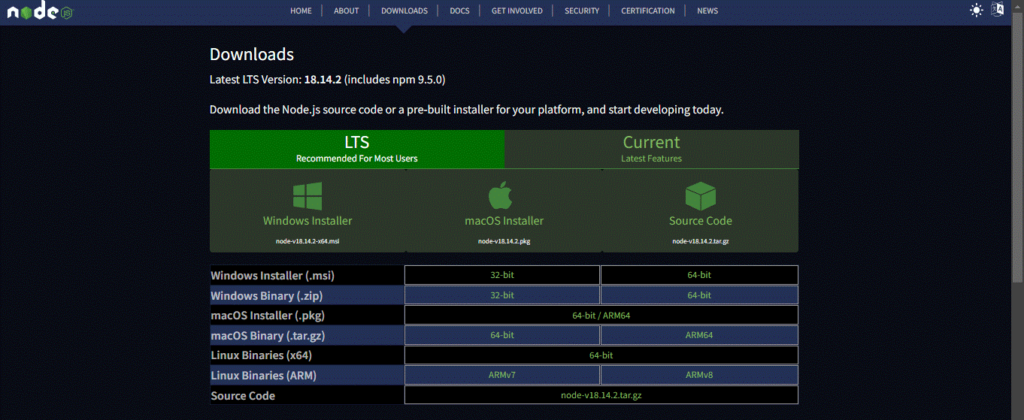Download 64-bit Windows Installer (.msi)
Image resolution: width=1024 pixels, height=420 pixels.
coord(699,275)
